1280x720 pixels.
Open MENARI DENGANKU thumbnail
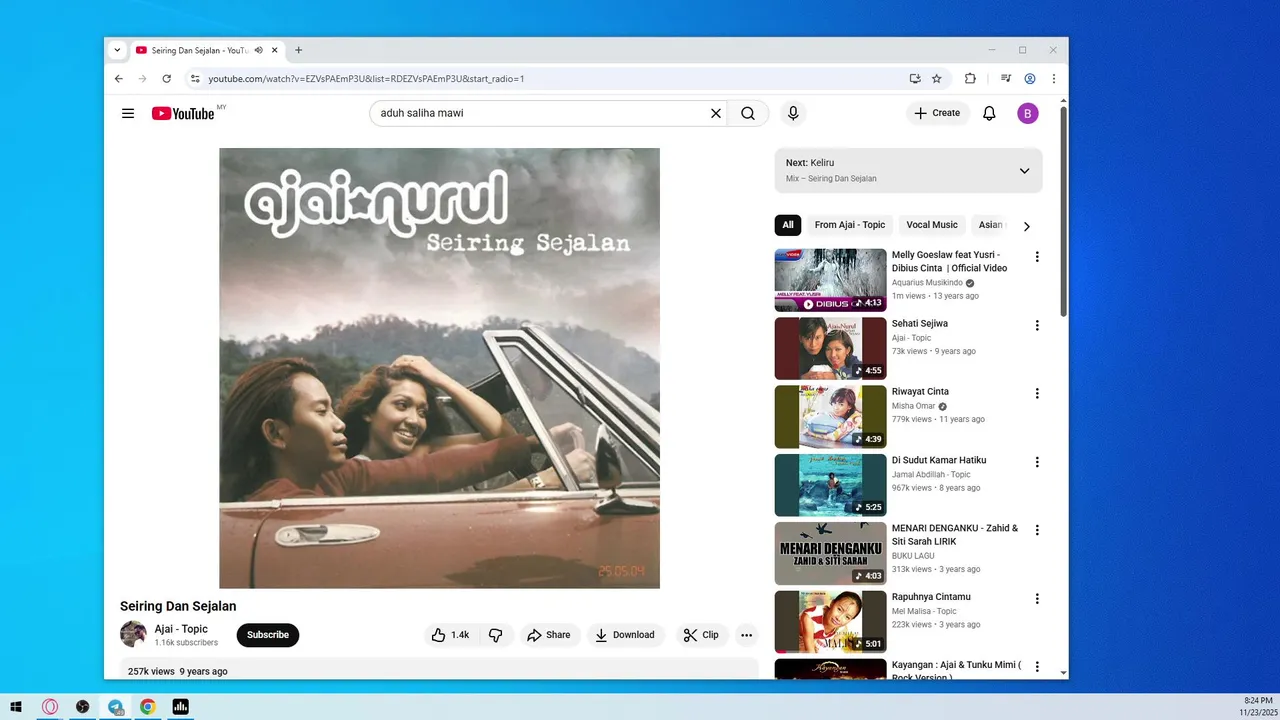click(x=830, y=553)
